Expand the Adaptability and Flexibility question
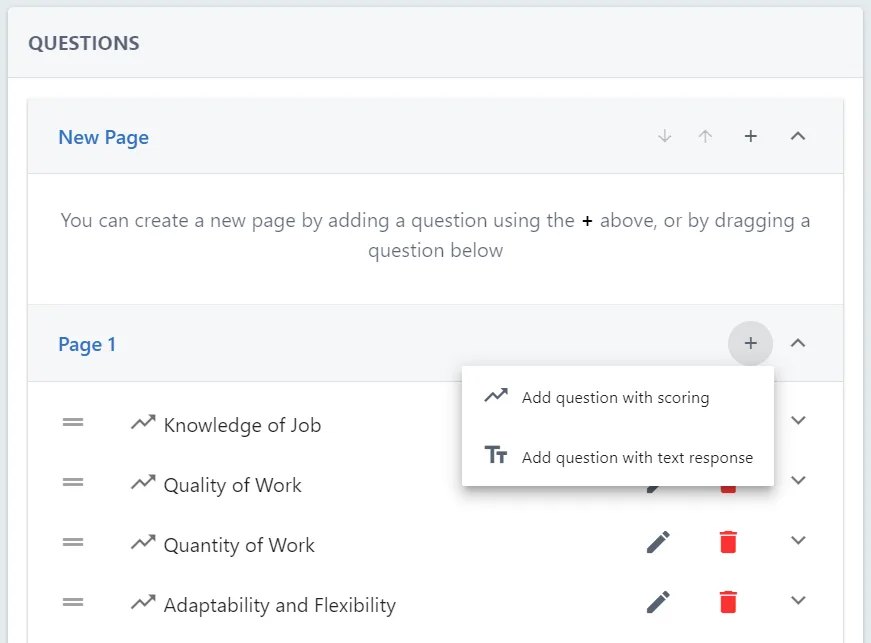Image resolution: width=871 pixels, height=643 pixels. click(x=798, y=600)
